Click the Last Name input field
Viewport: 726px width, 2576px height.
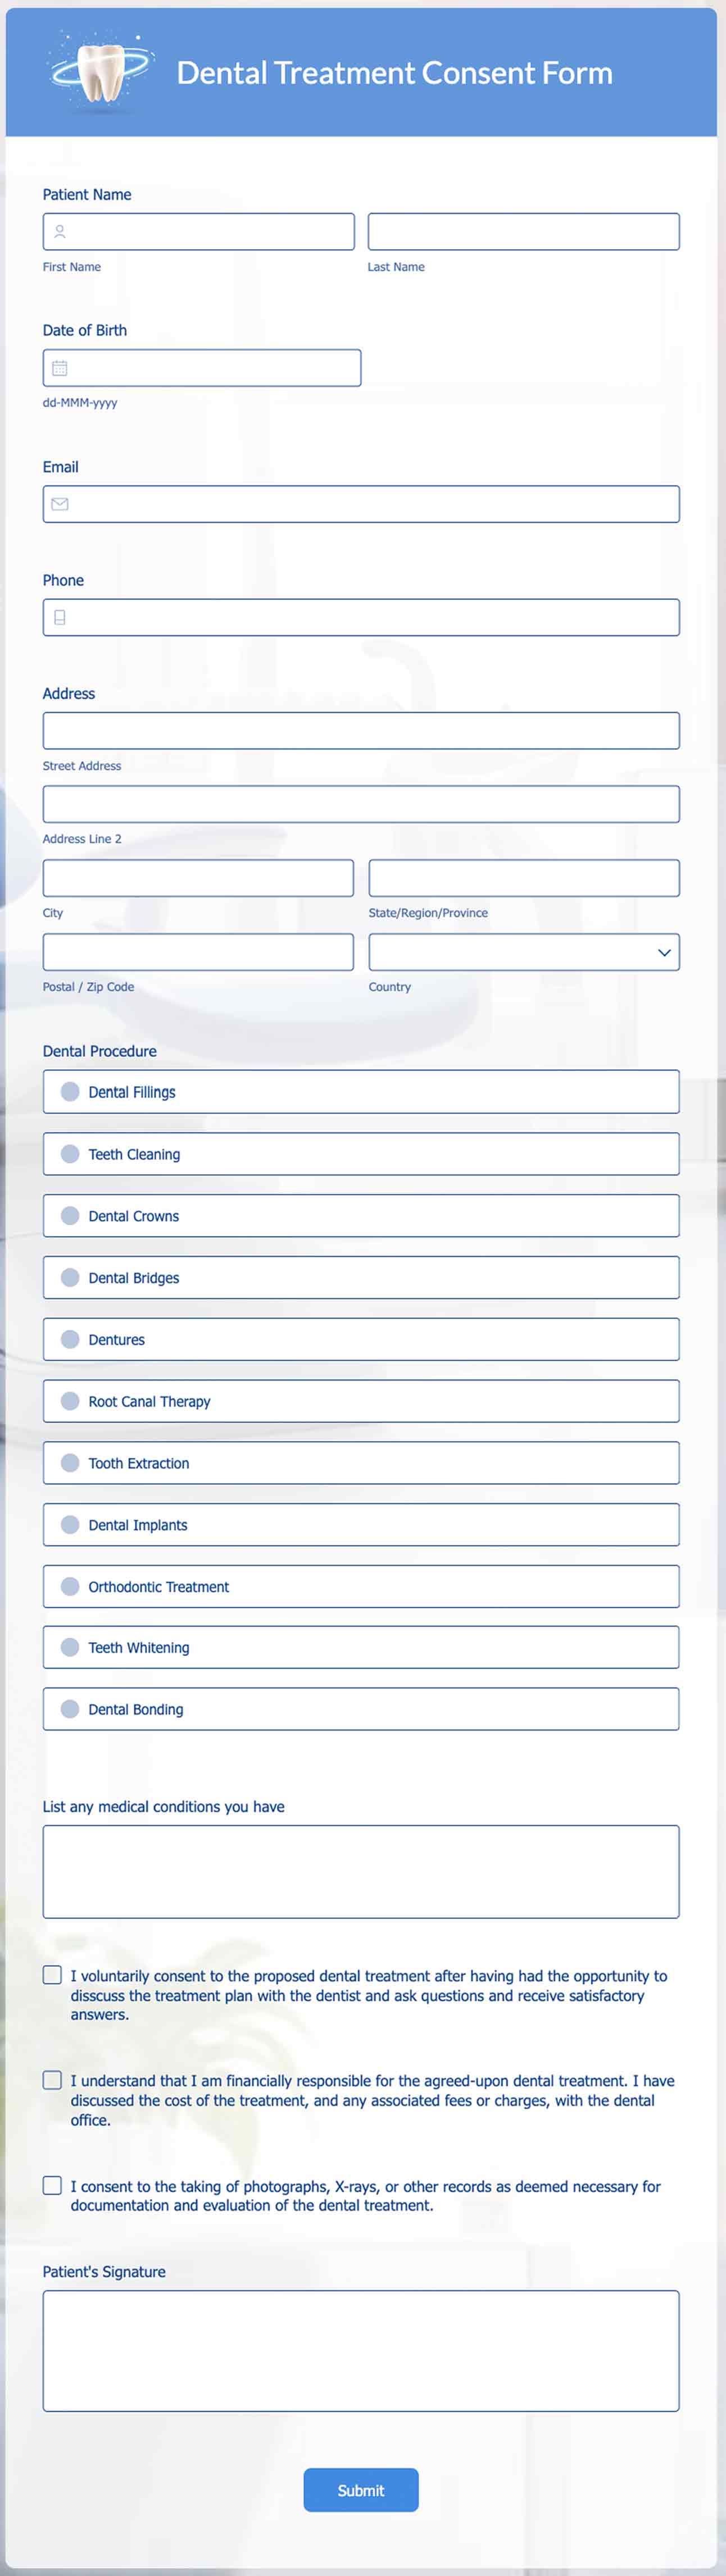(x=523, y=230)
